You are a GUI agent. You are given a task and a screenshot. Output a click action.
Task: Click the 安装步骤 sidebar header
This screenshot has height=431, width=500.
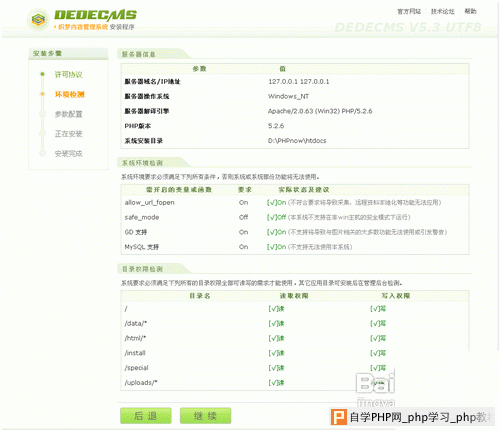(47, 53)
